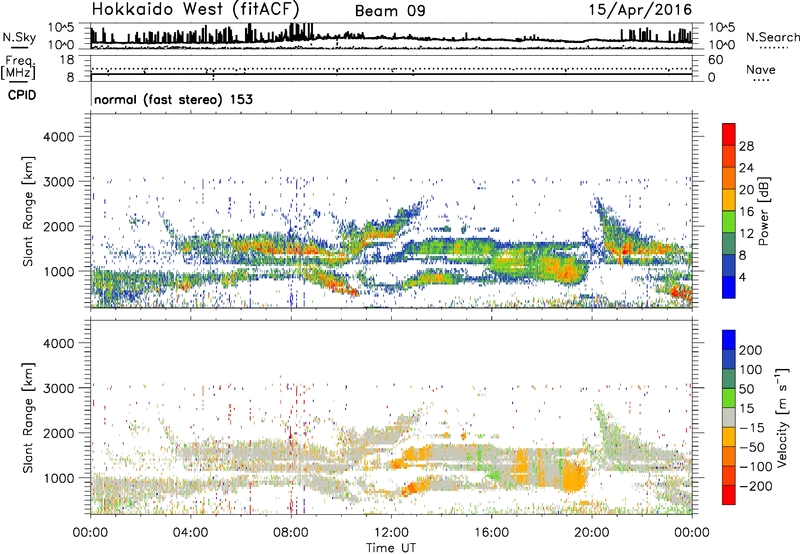Click 'normal (fast stereo) 153' text
The width and height of the screenshot is (800, 554).
(173, 99)
